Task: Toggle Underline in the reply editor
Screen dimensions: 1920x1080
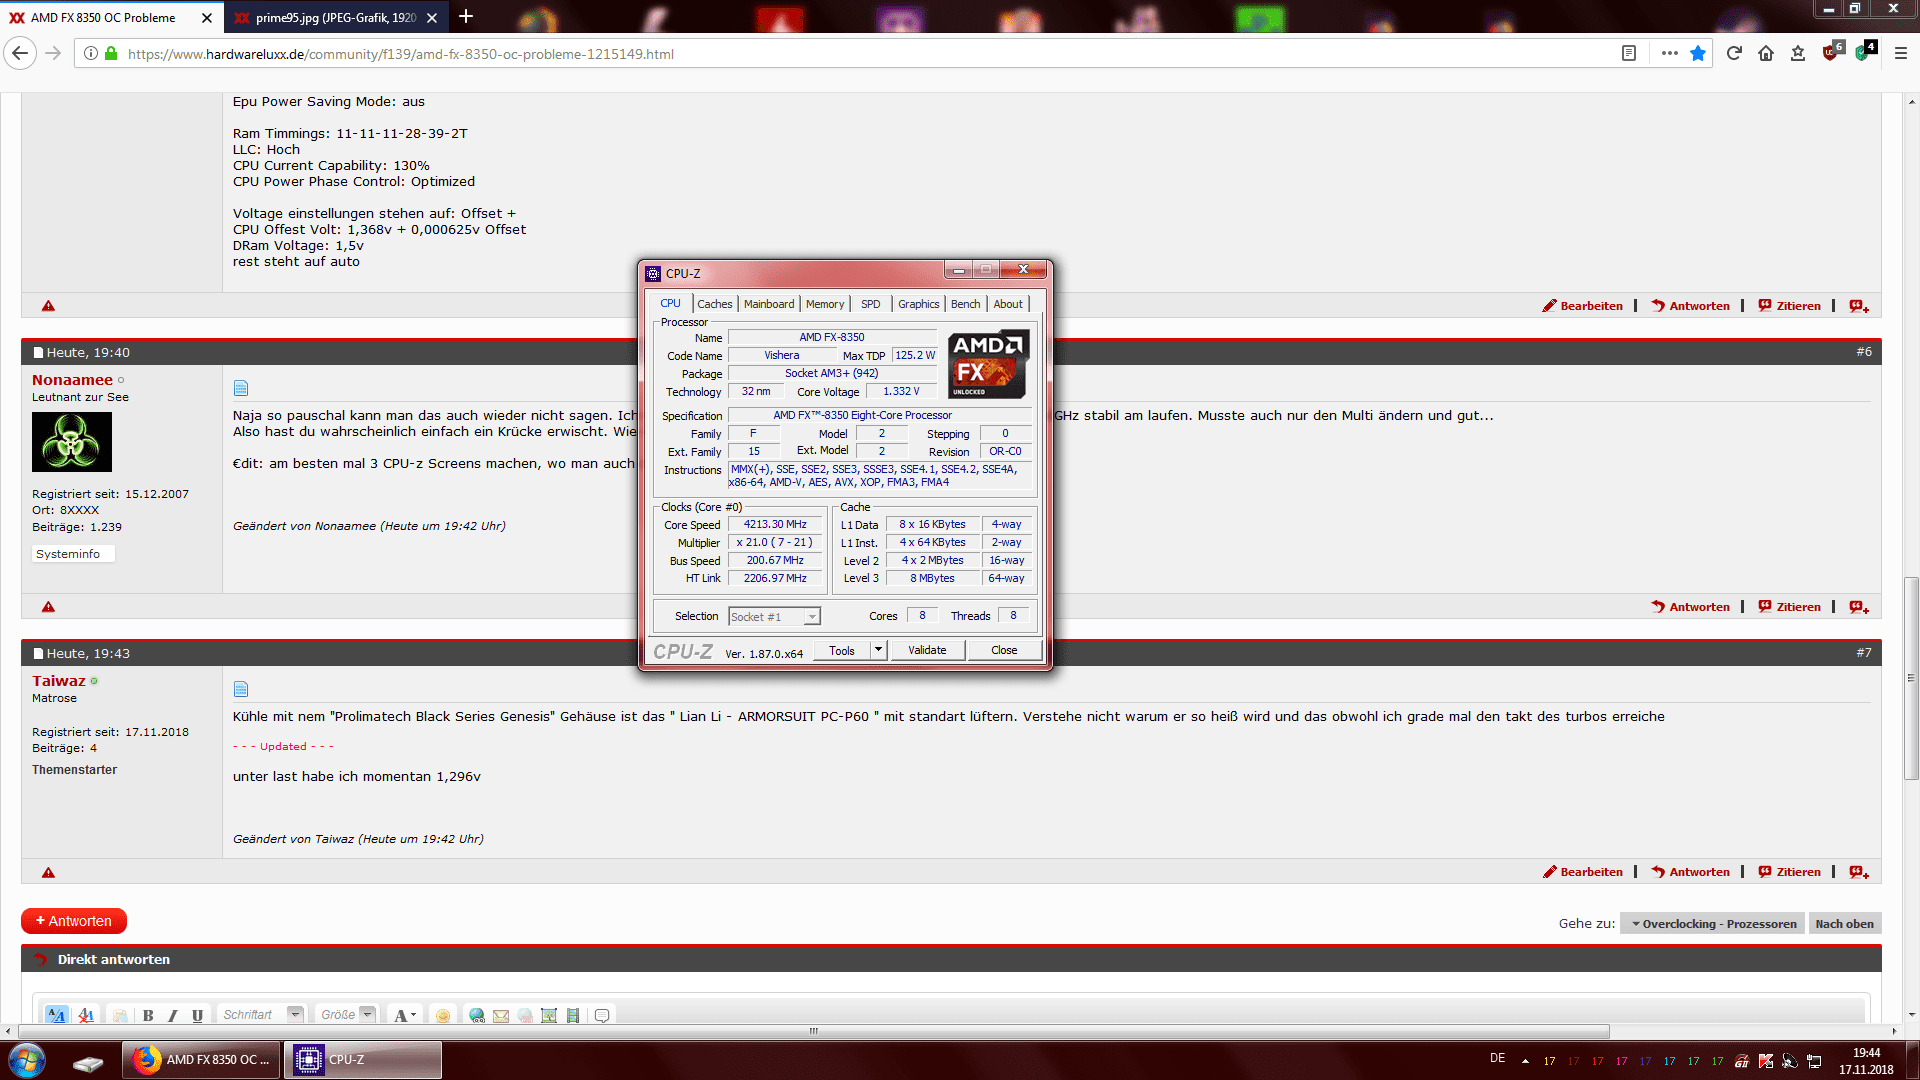Action: click(197, 1015)
